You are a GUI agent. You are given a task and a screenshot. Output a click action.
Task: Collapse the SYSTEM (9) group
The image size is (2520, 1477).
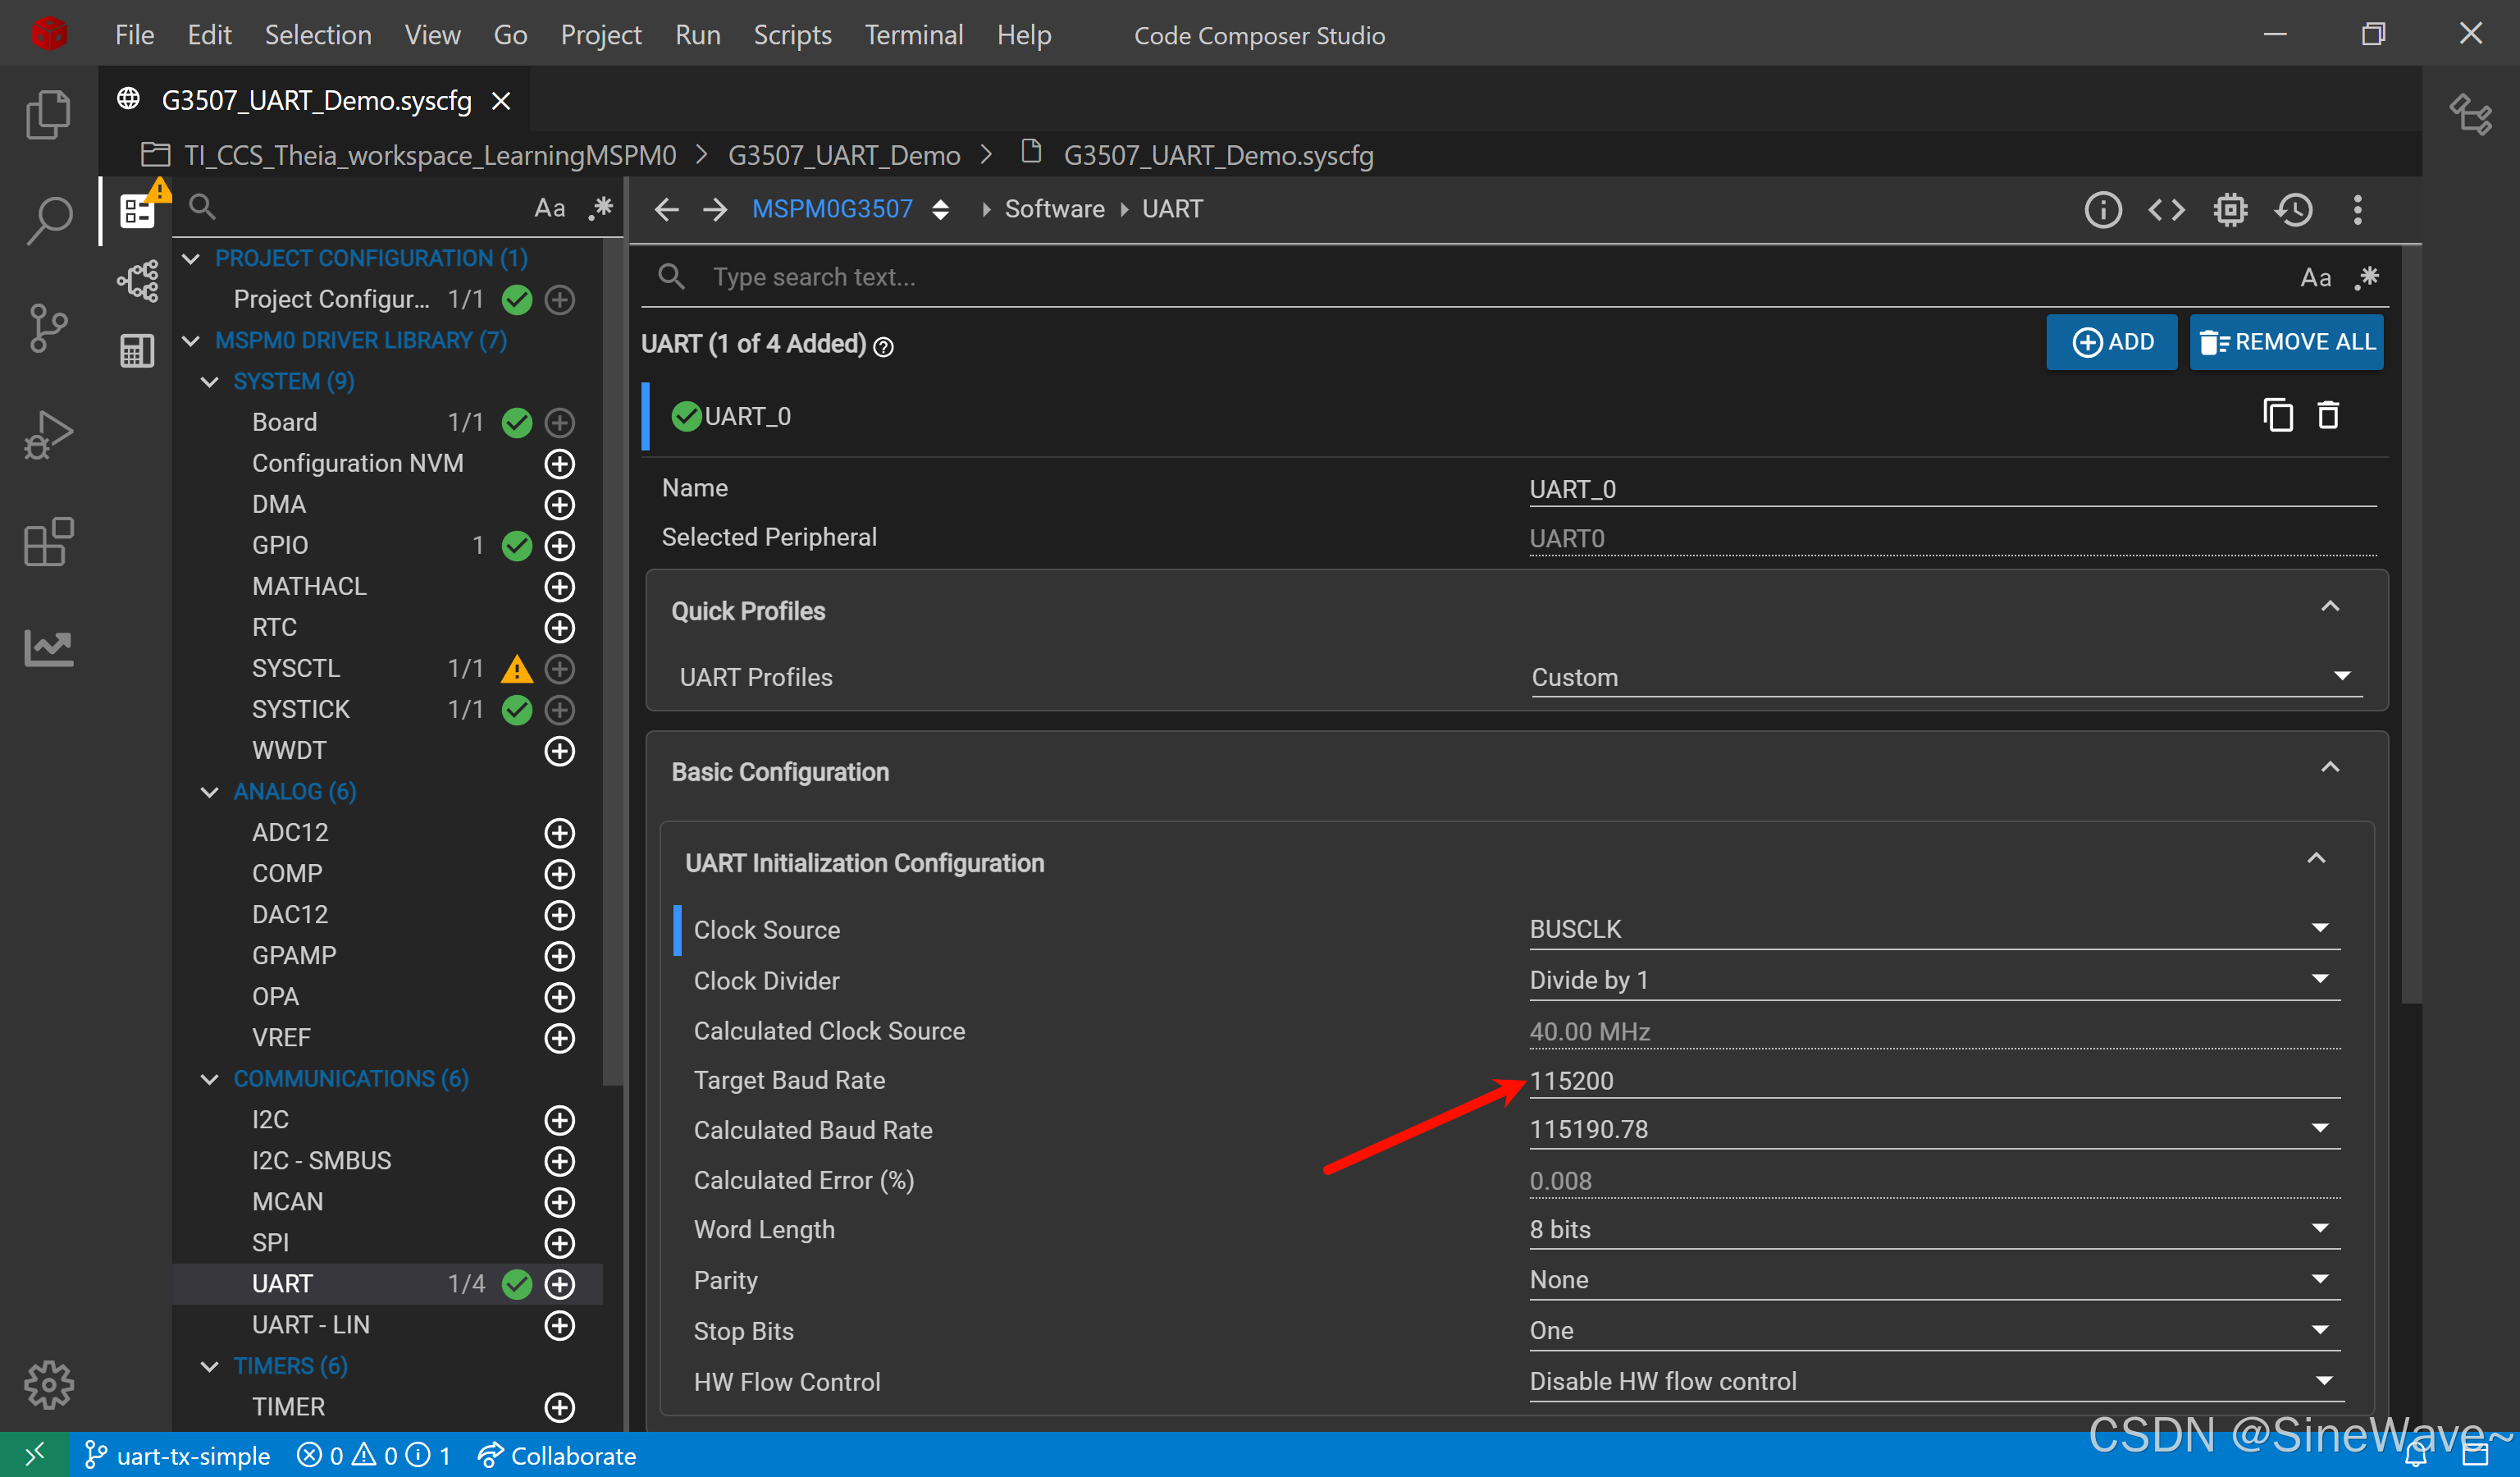point(209,381)
